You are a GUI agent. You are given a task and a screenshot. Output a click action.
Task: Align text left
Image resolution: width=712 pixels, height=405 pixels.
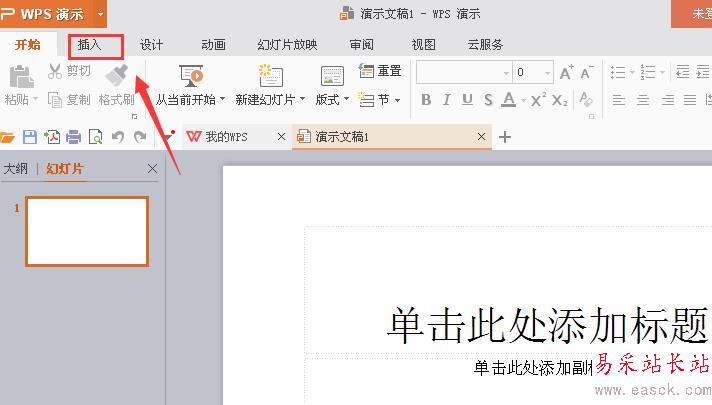(618, 99)
